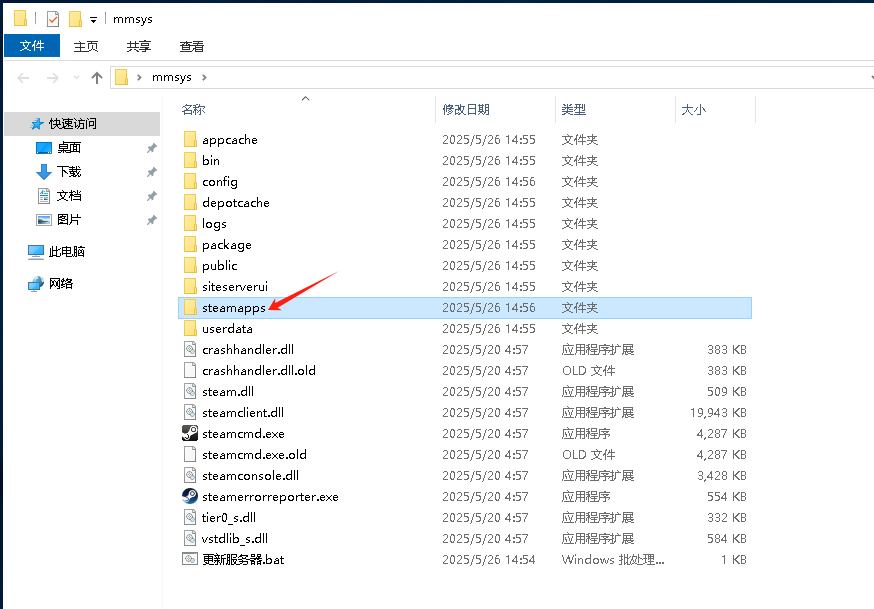Click the title bar properties checkmark icon
Viewport: 874px width, 609px height.
pos(53,19)
